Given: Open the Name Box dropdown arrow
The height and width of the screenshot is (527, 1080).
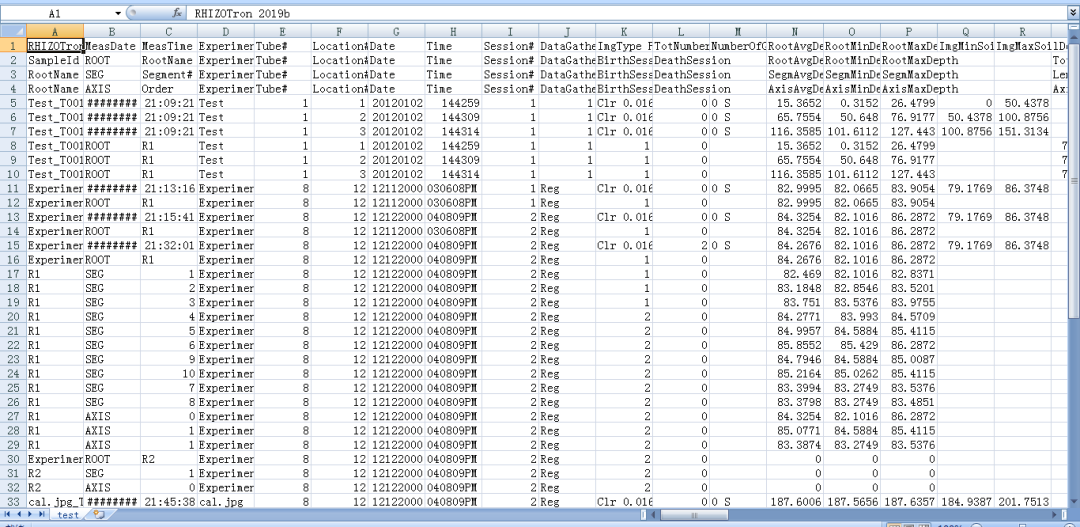Looking at the screenshot, I should tap(118, 14).
